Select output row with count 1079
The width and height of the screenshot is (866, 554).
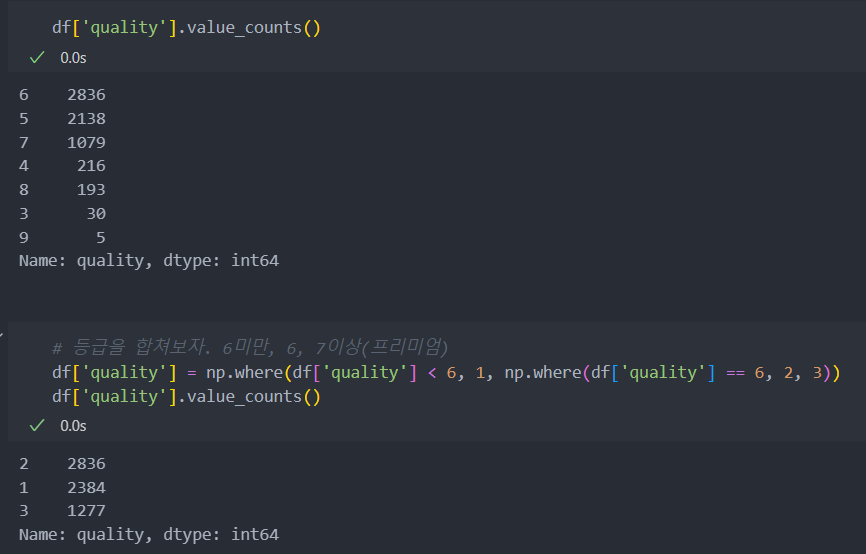[x=62, y=143]
